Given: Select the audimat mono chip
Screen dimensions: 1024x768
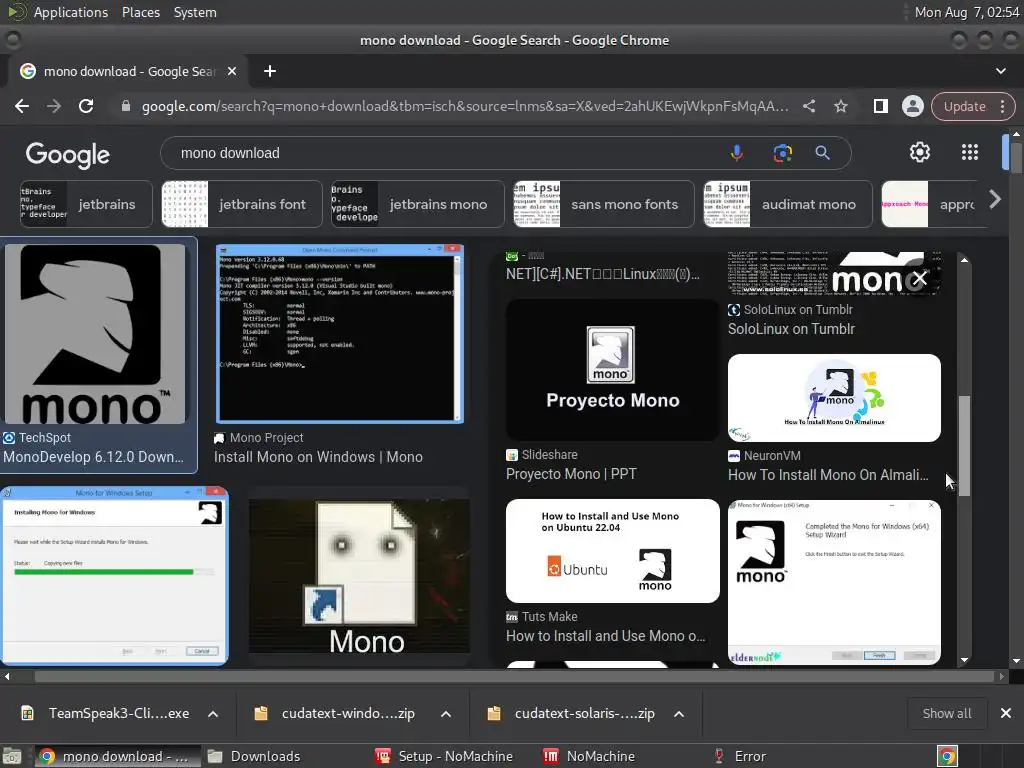Looking at the screenshot, I should 788,204.
